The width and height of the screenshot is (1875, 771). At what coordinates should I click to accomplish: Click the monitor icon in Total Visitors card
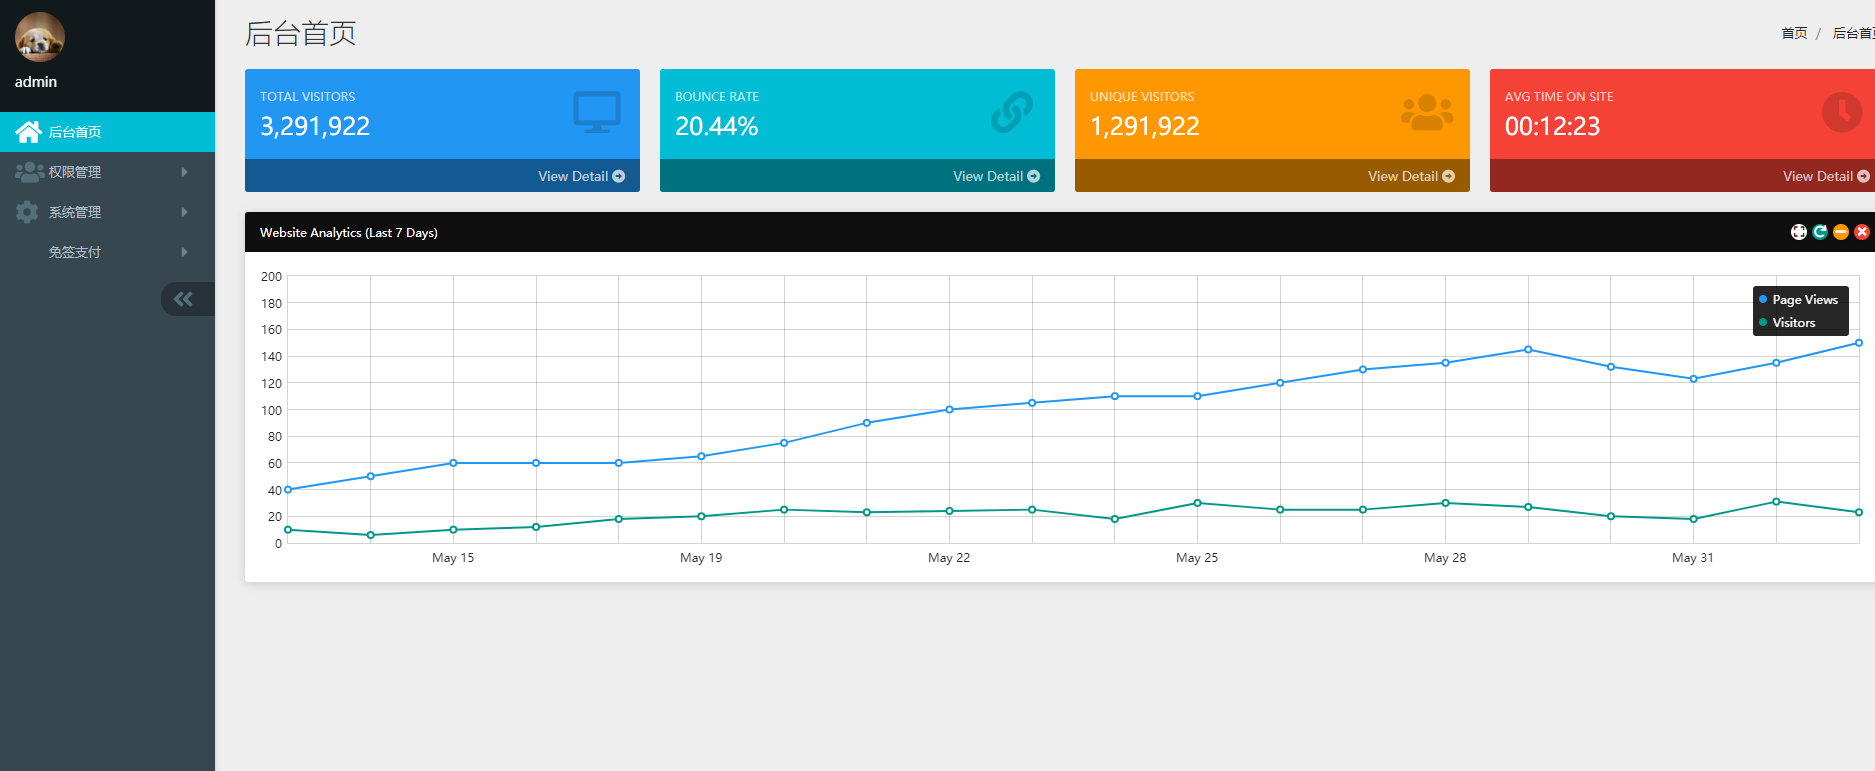click(597, 112)
